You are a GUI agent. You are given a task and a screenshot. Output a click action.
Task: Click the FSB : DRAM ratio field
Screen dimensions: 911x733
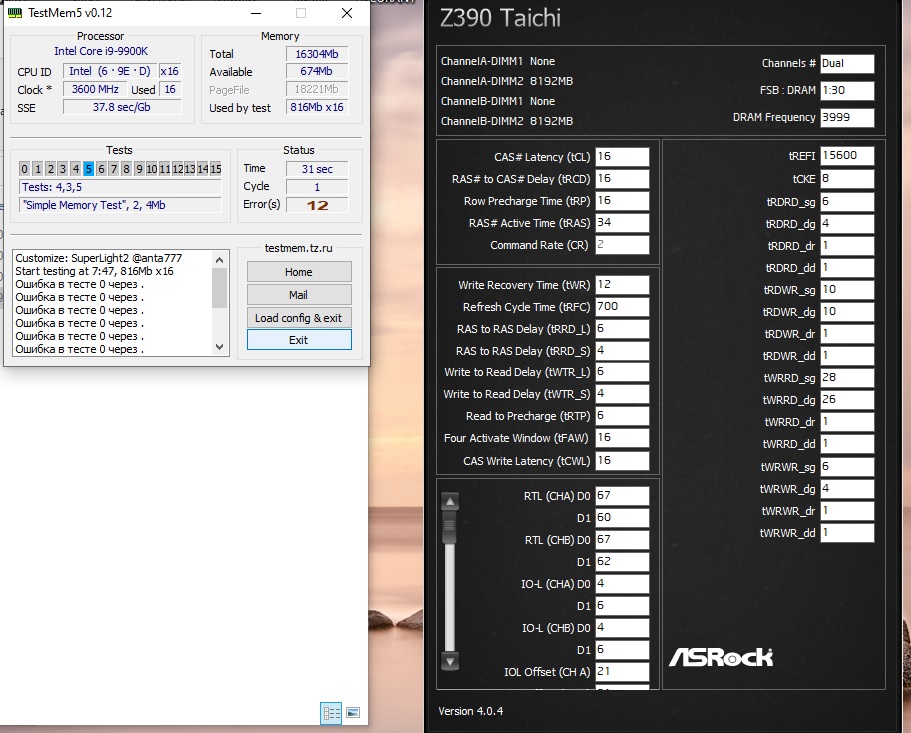click(x=847, y=91)
